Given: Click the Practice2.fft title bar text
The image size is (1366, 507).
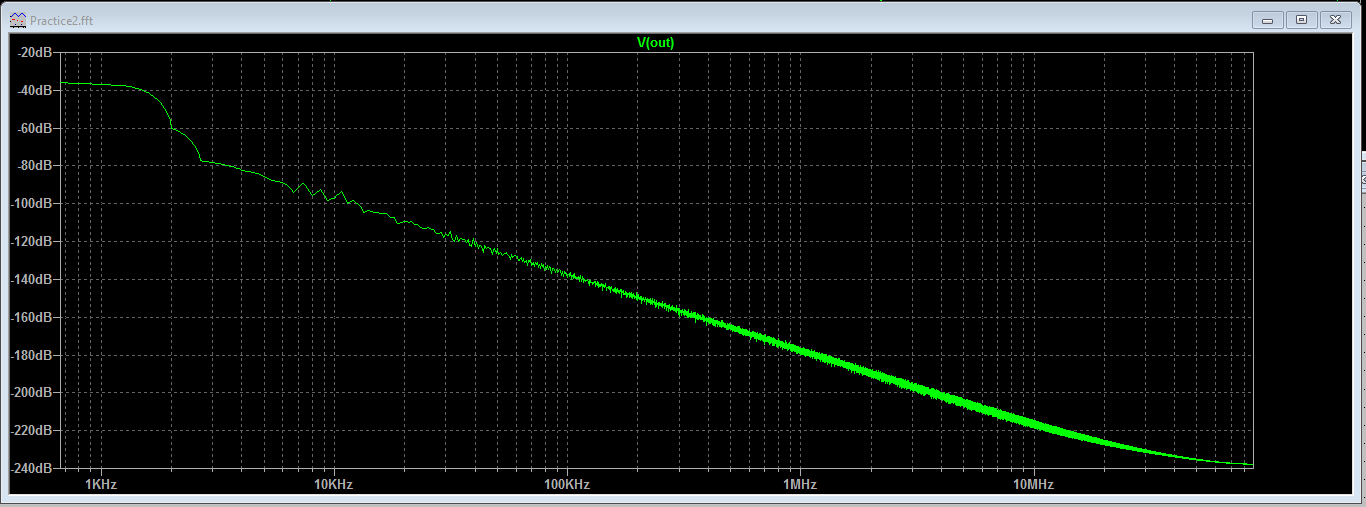Looking at the screenshot, I should pyautogui.click(x=62, y=20).
